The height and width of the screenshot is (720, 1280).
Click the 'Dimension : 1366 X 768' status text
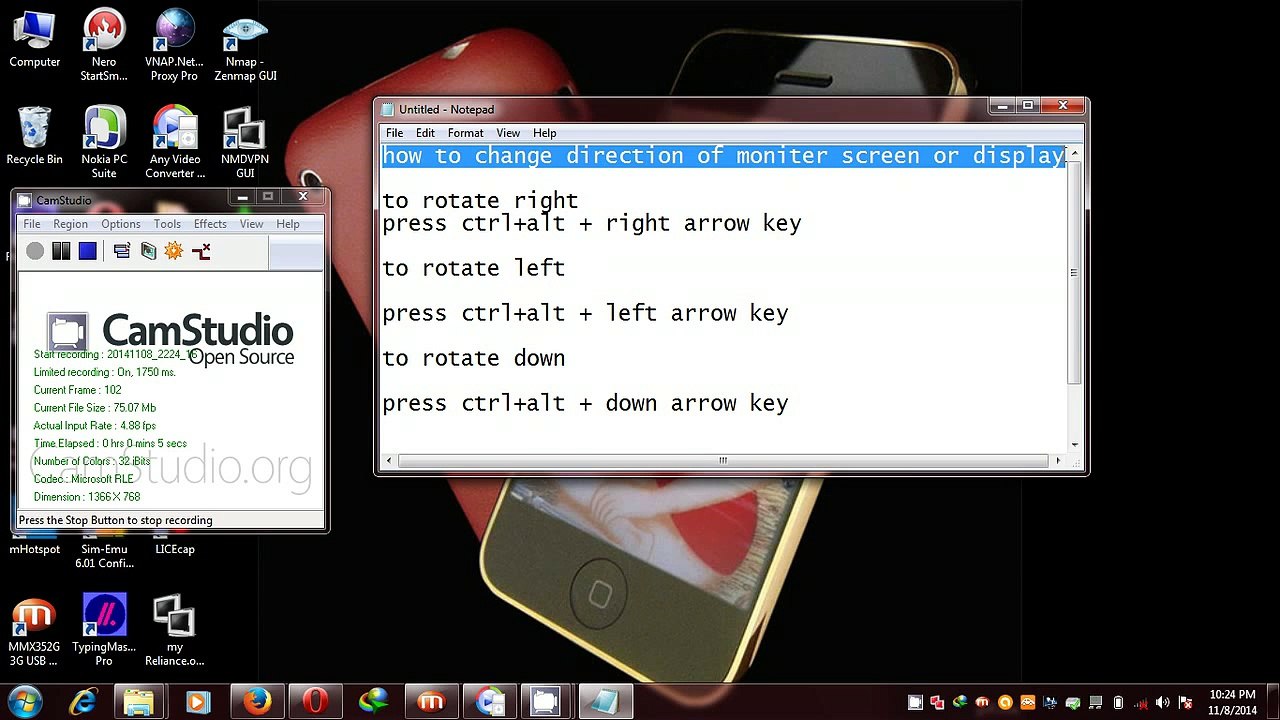point(87,497)
